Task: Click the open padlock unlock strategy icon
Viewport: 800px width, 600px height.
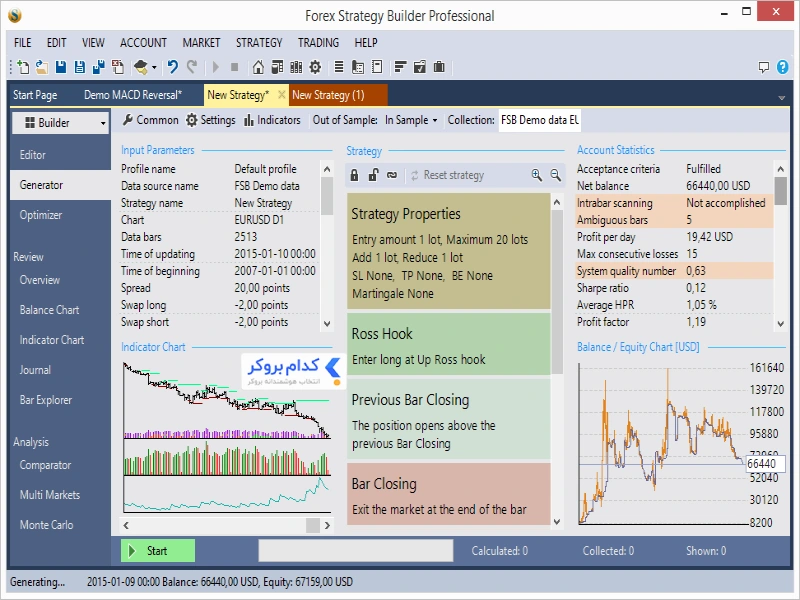Action: click(x=373, y=175)
